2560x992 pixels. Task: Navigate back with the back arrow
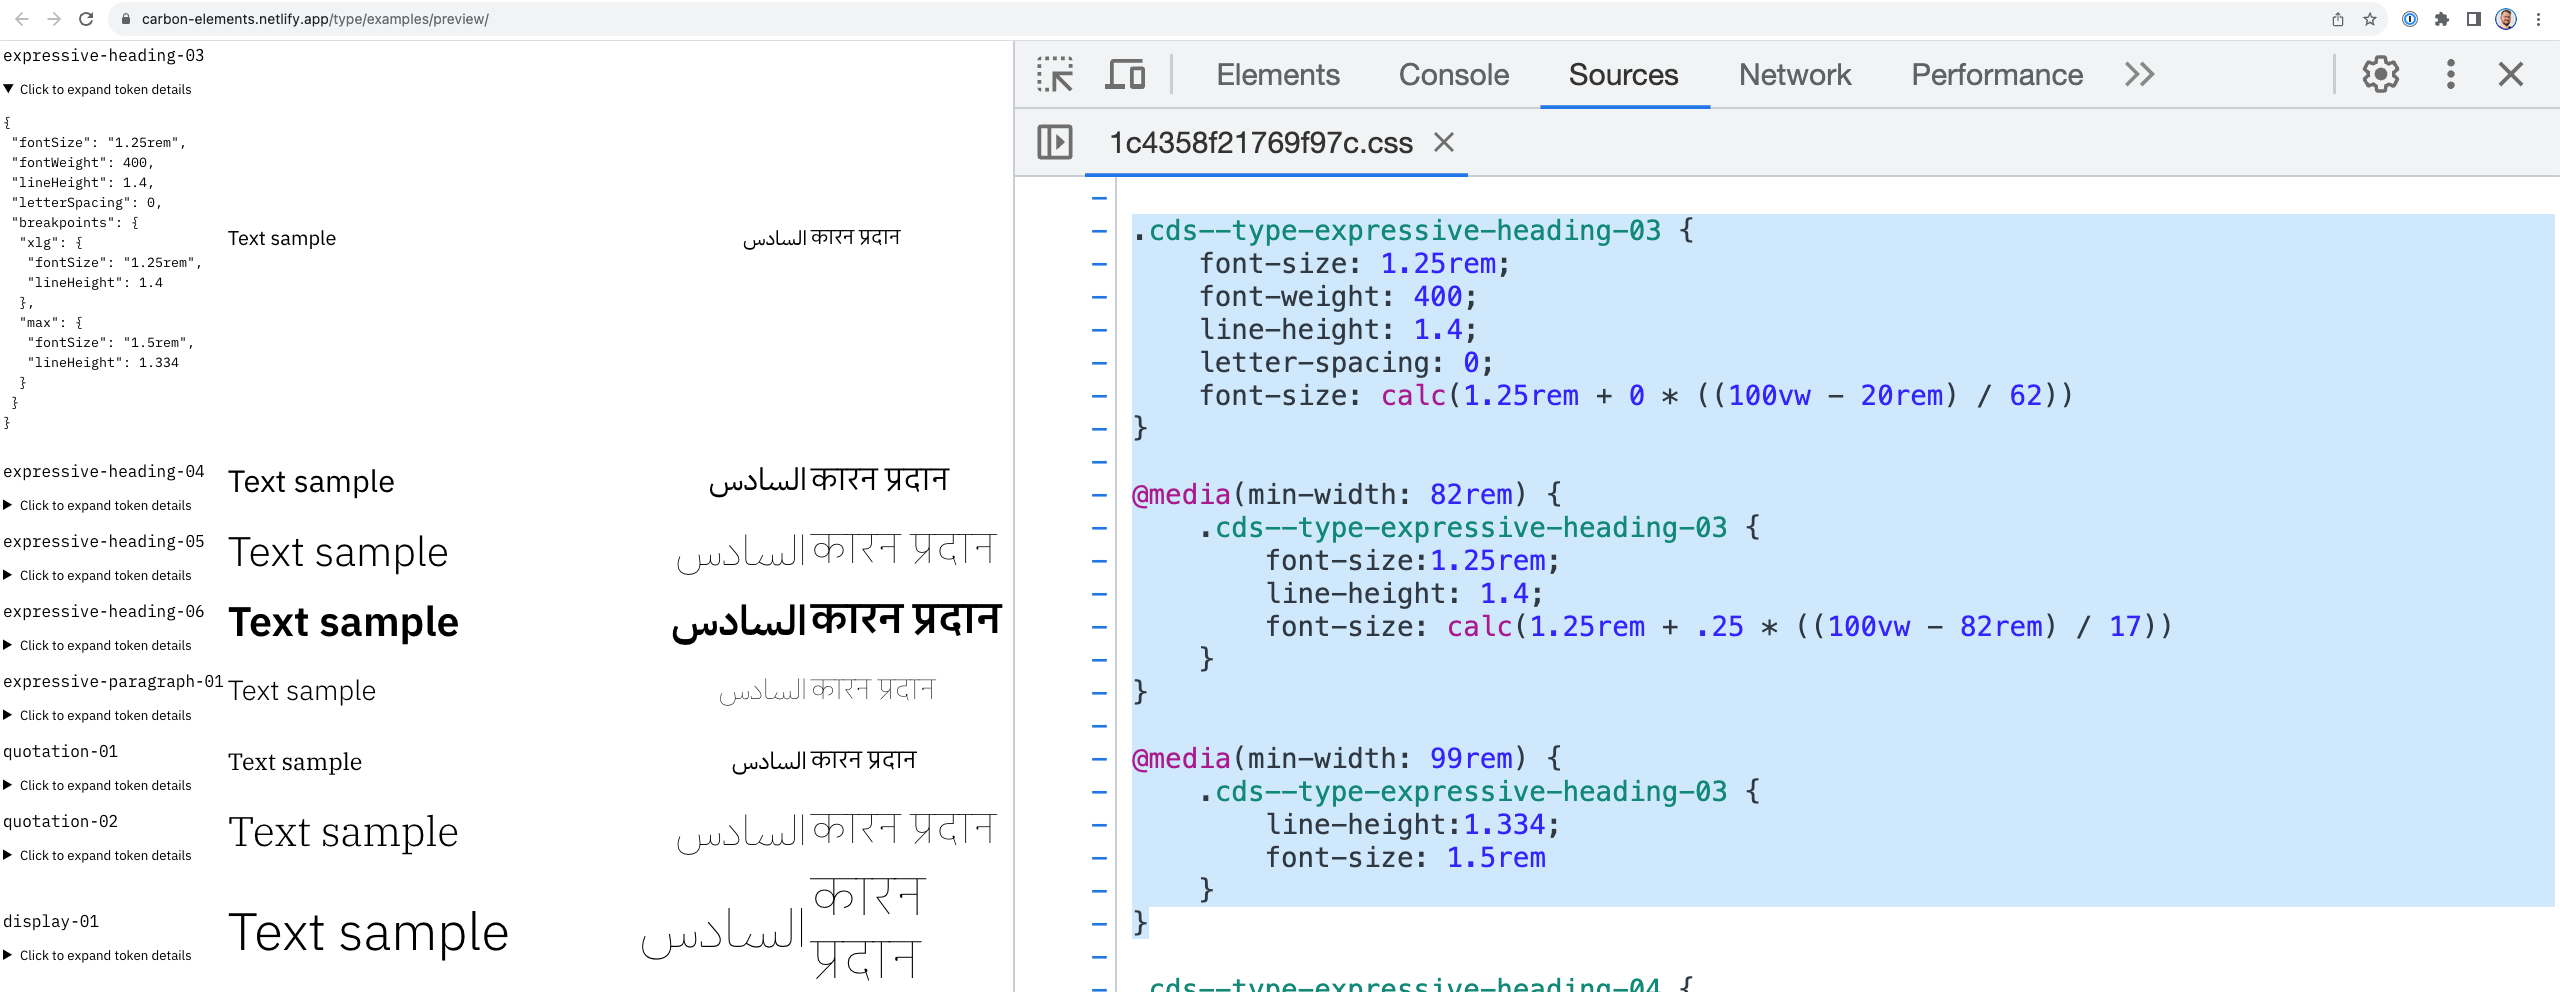coord(20,17)
